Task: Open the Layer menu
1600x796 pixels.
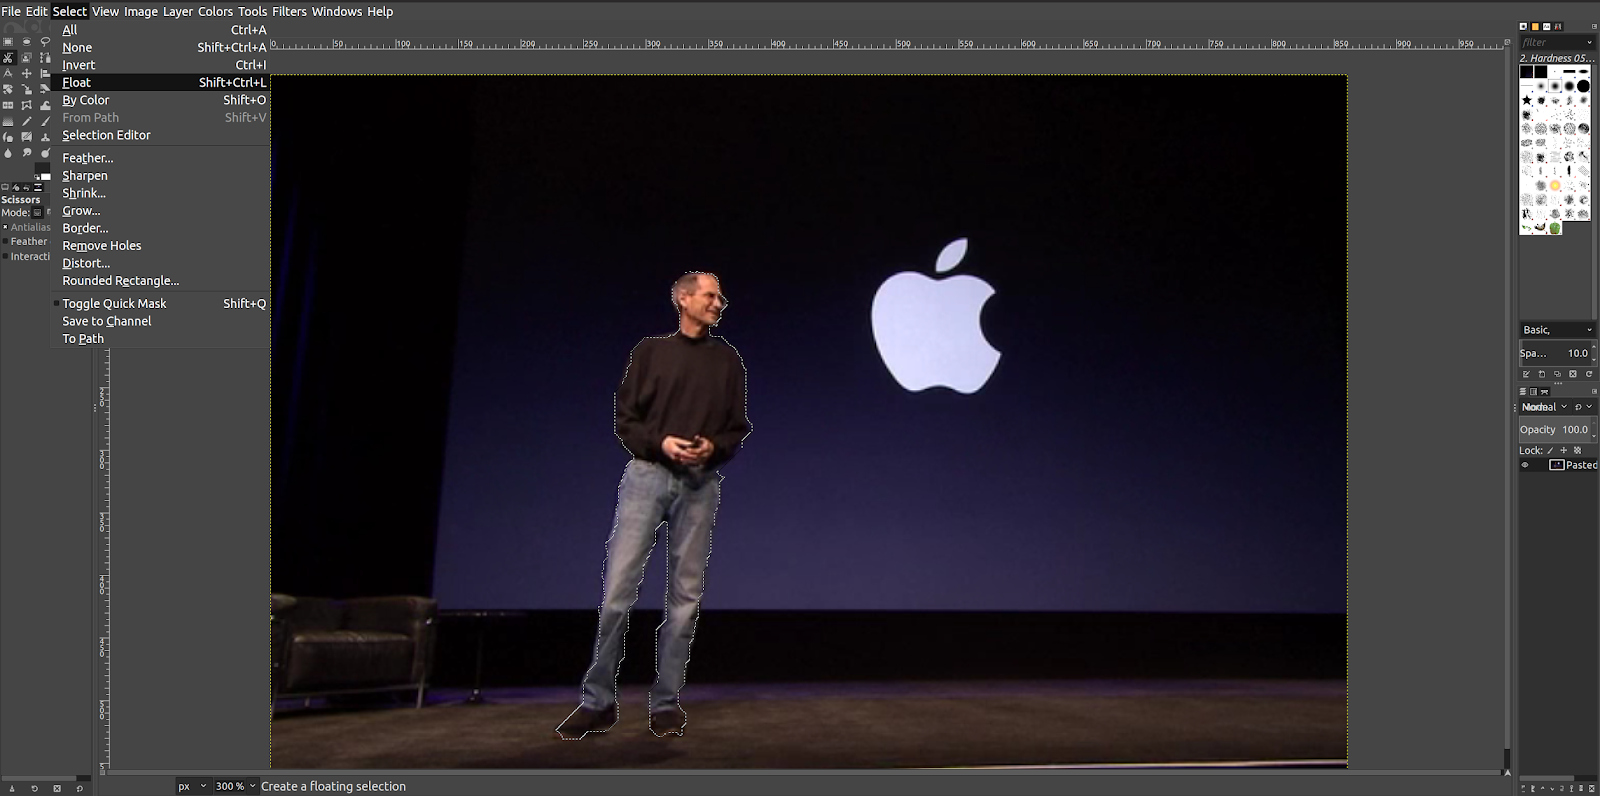Action: click(178, 11)
